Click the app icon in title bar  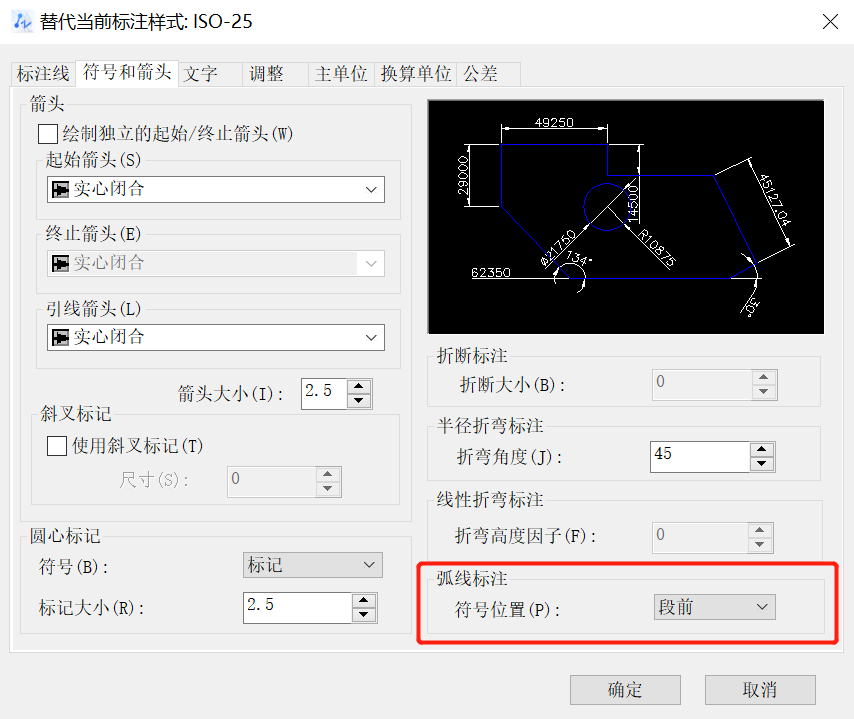22,22
